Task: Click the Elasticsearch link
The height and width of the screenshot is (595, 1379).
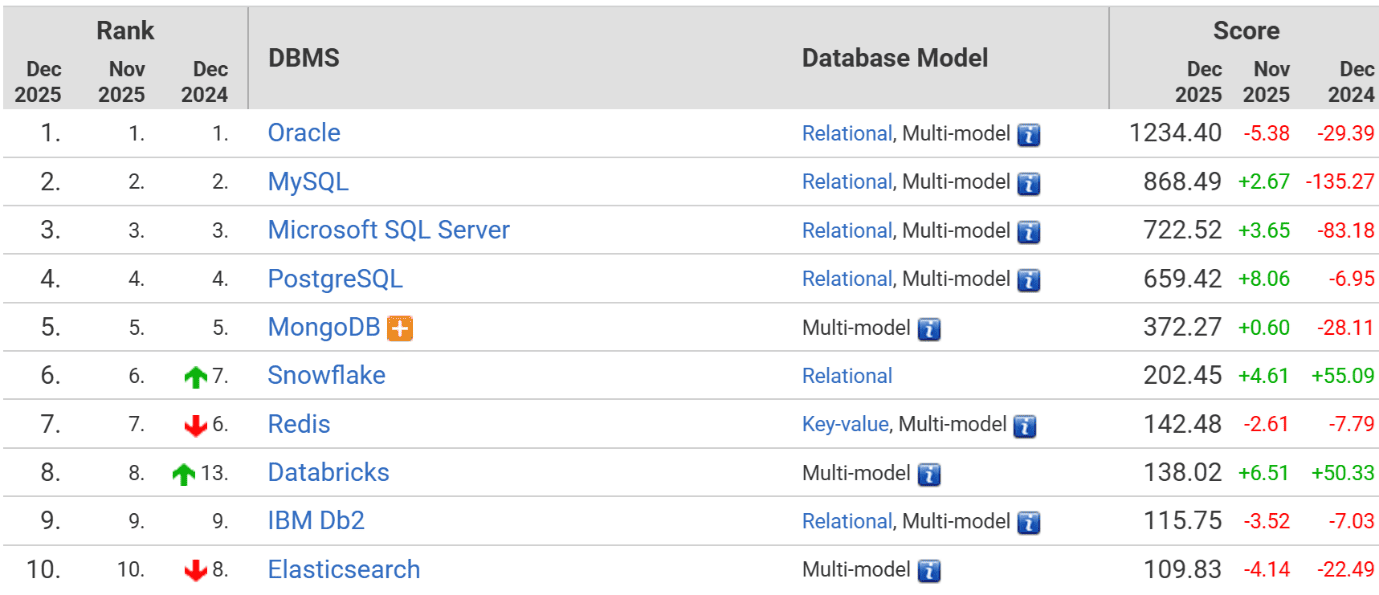Action: pos(344,570)
